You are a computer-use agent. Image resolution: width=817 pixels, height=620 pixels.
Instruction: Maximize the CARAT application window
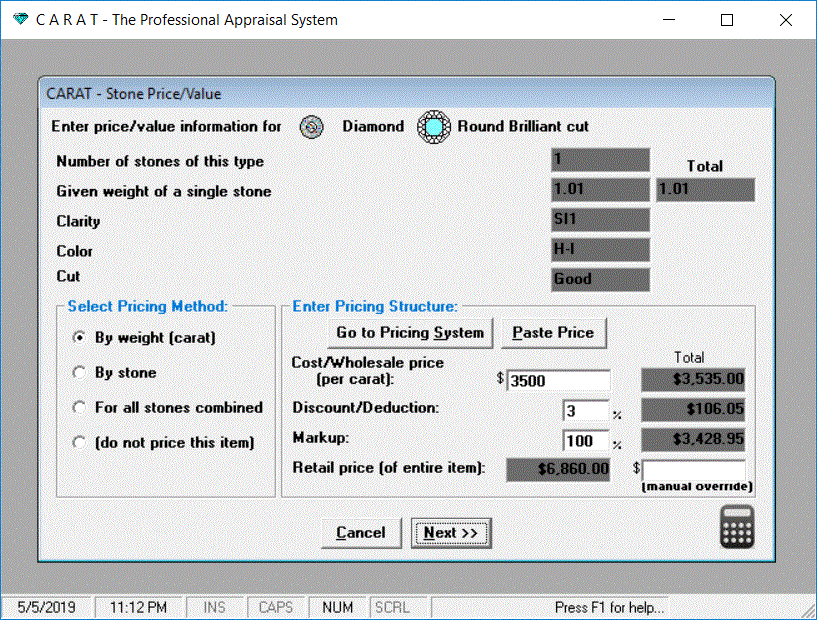pyautogui.click(x=727, y=20)
